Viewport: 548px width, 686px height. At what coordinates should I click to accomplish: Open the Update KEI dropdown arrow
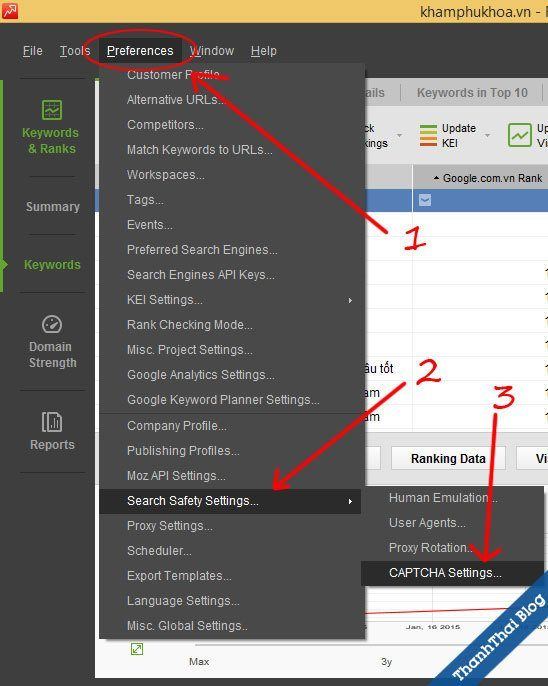point(487,136)
